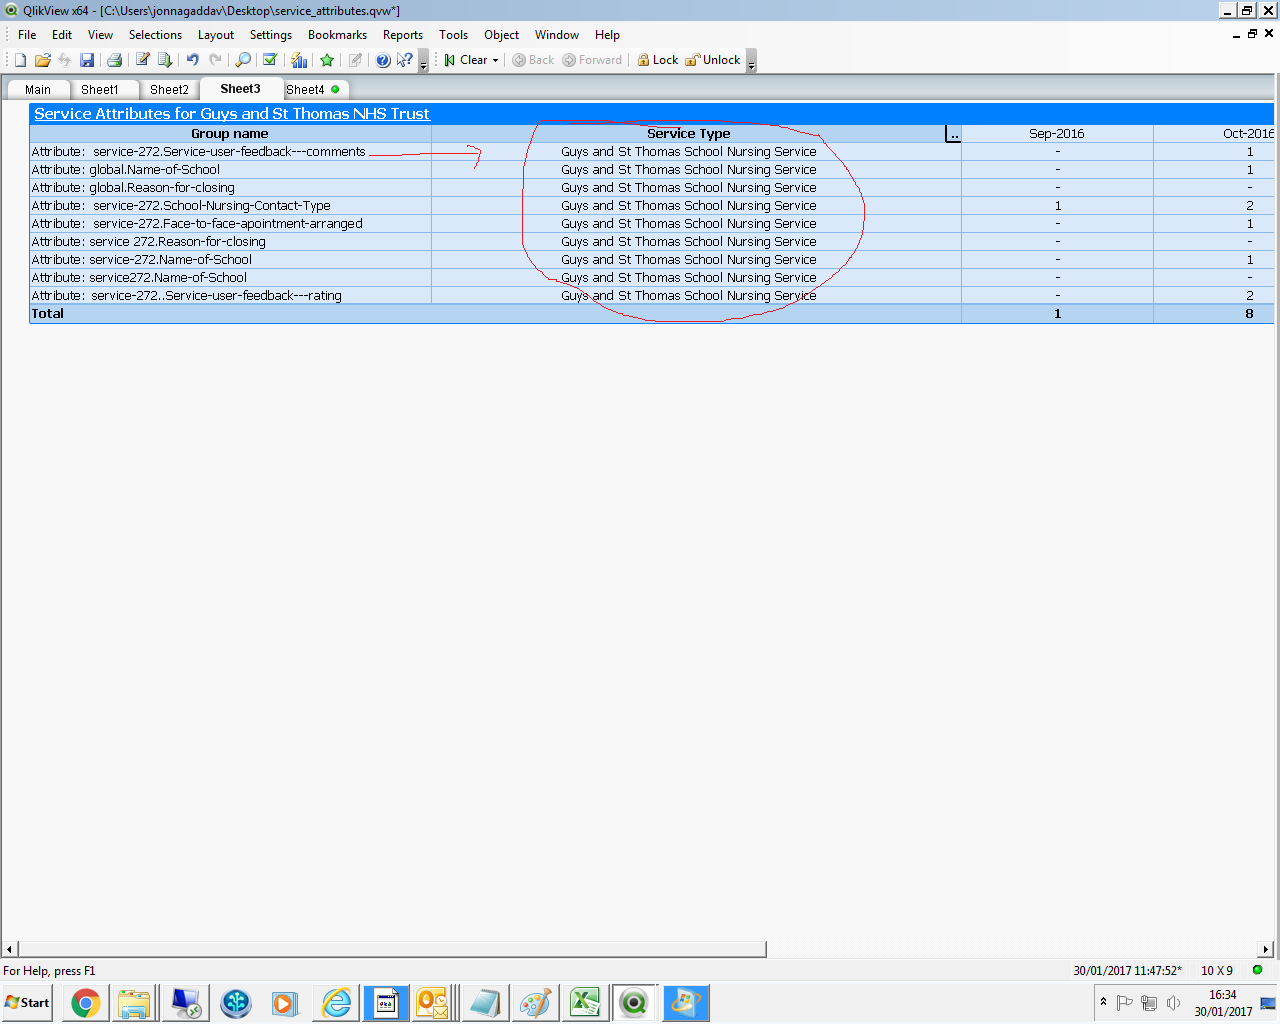Open the Object menu
The image size is (1280, 1024).
501,35
